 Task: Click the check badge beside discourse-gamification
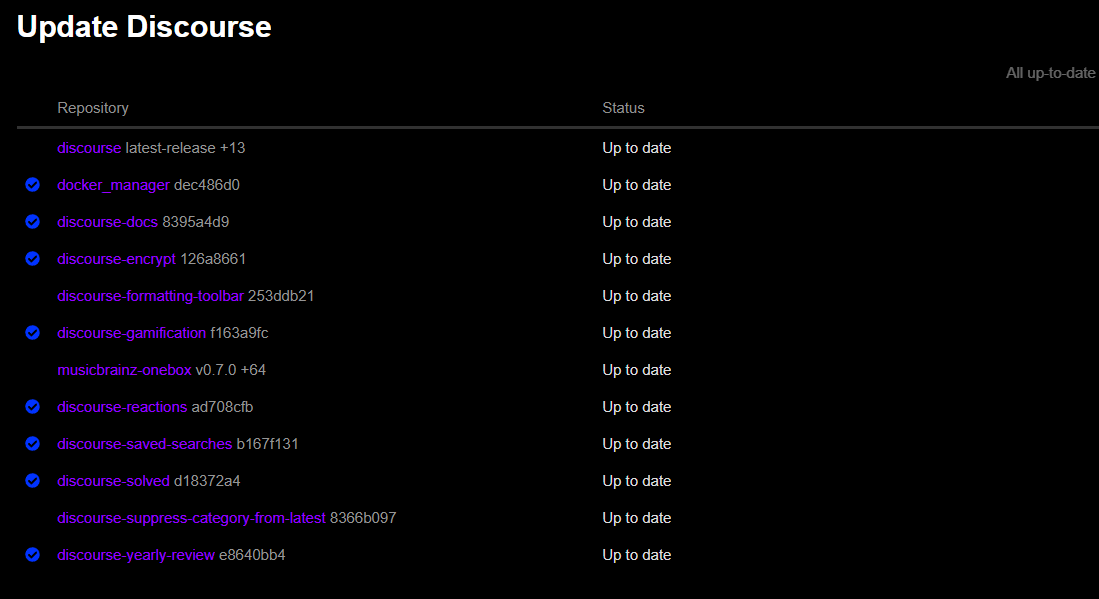click(32, 333)
